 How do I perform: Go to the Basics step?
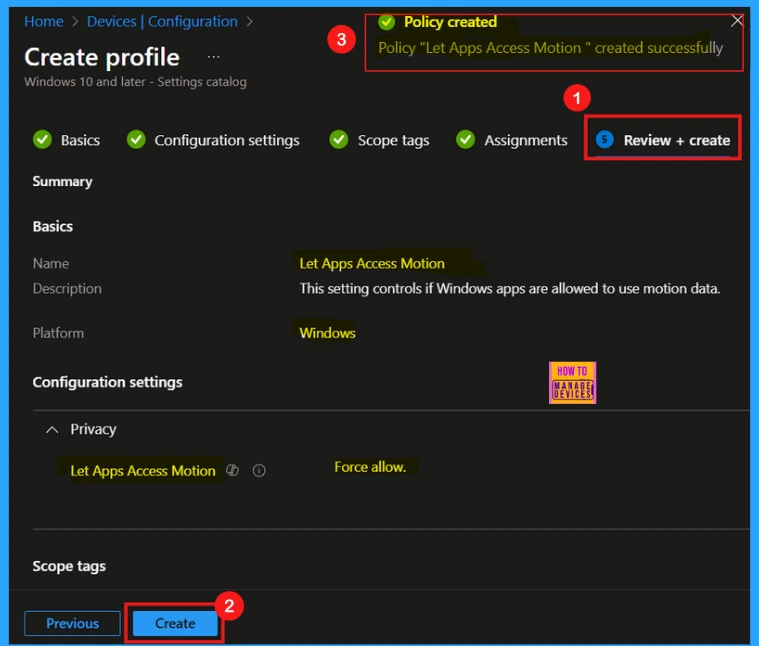[67, 140]
